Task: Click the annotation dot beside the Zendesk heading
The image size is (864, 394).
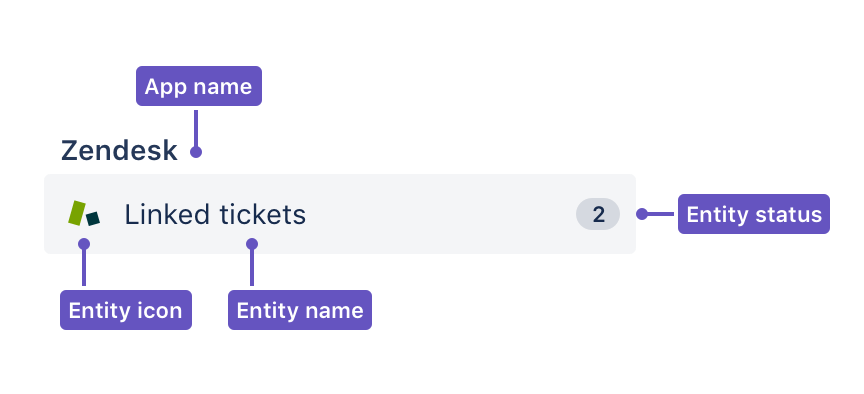Action: tap(196, 152)
